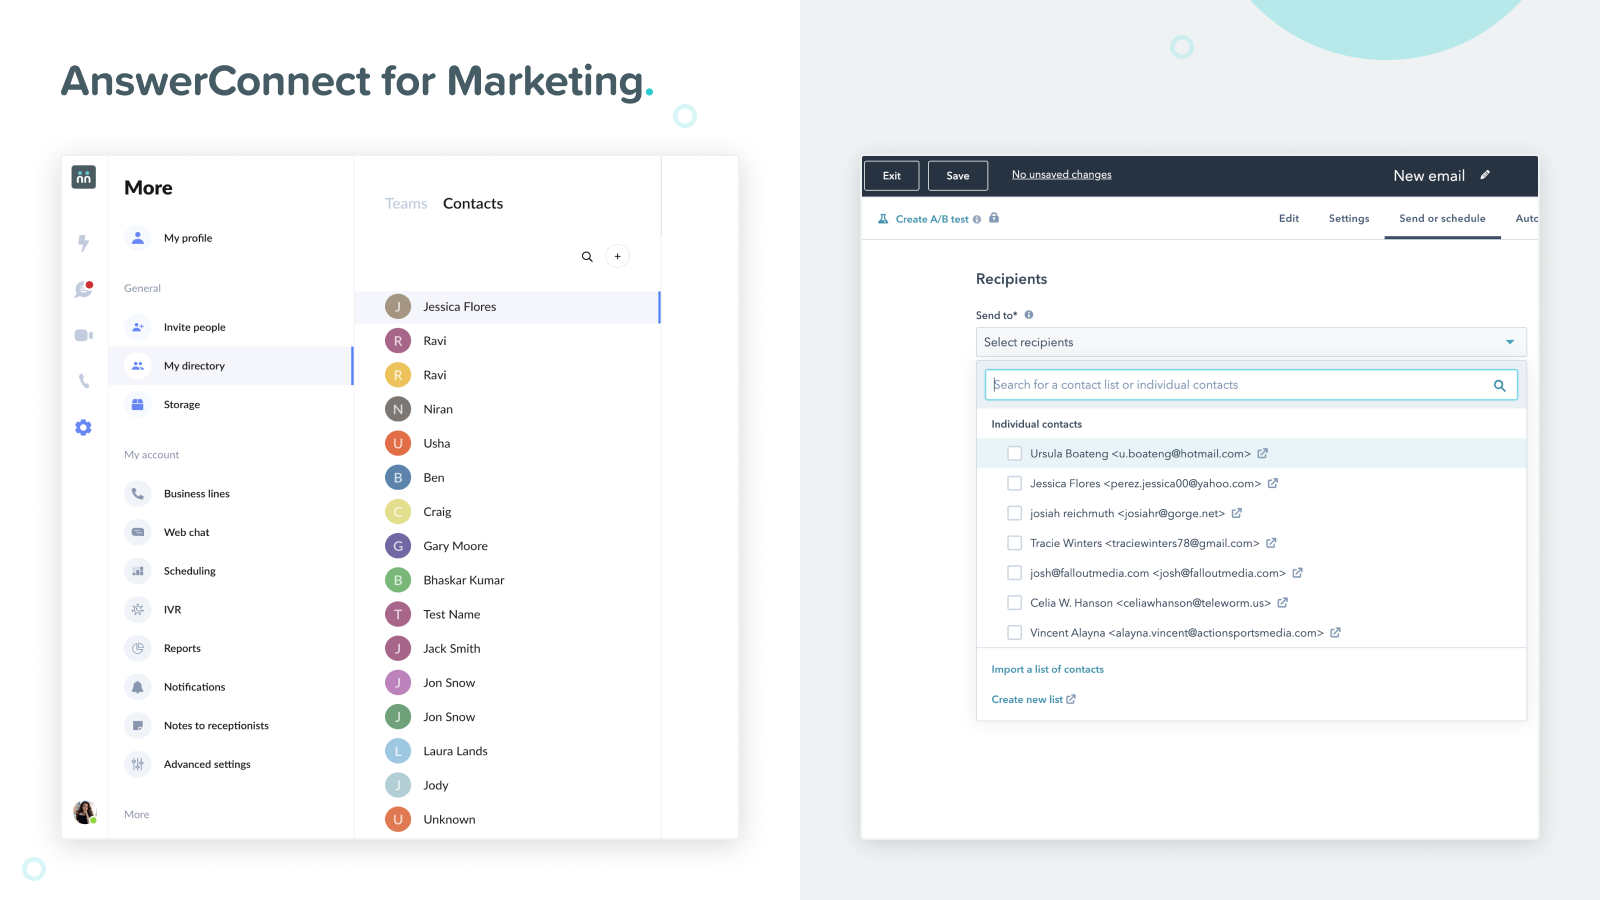
Task: Click the search magnifier above the contacts list
Action: click(588, 256)
